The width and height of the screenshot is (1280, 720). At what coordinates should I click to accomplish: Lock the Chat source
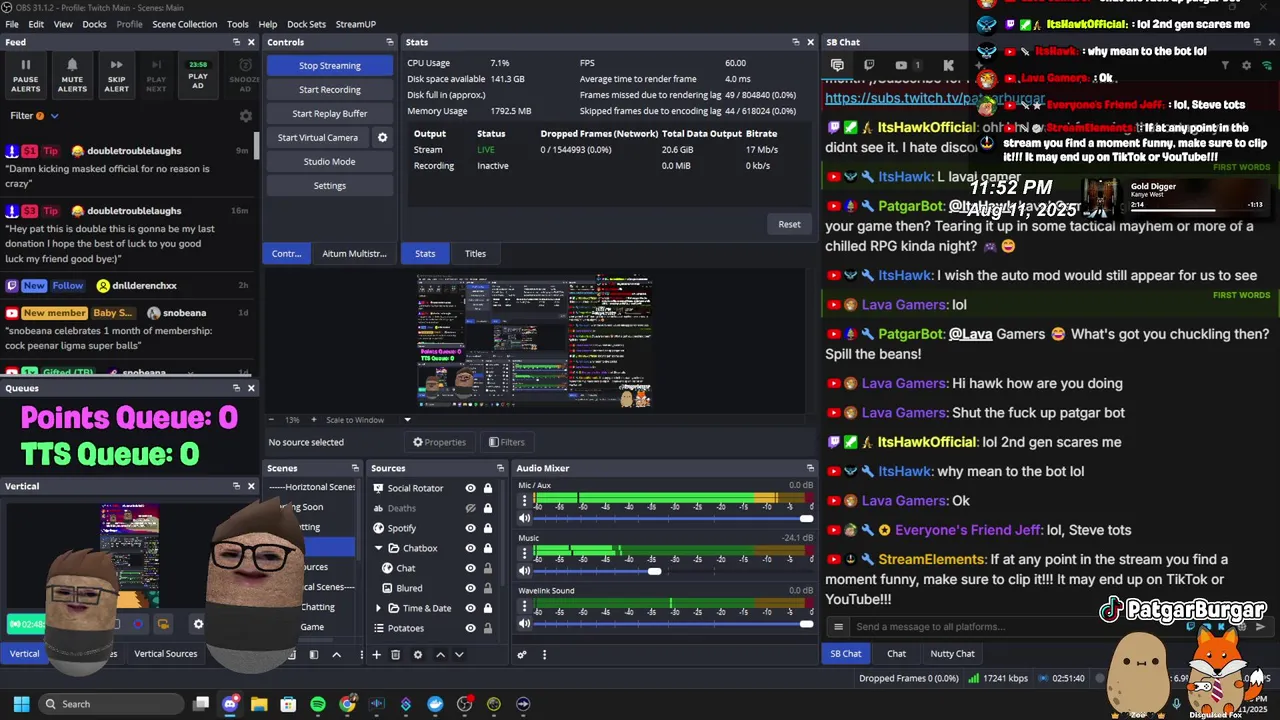488,568
